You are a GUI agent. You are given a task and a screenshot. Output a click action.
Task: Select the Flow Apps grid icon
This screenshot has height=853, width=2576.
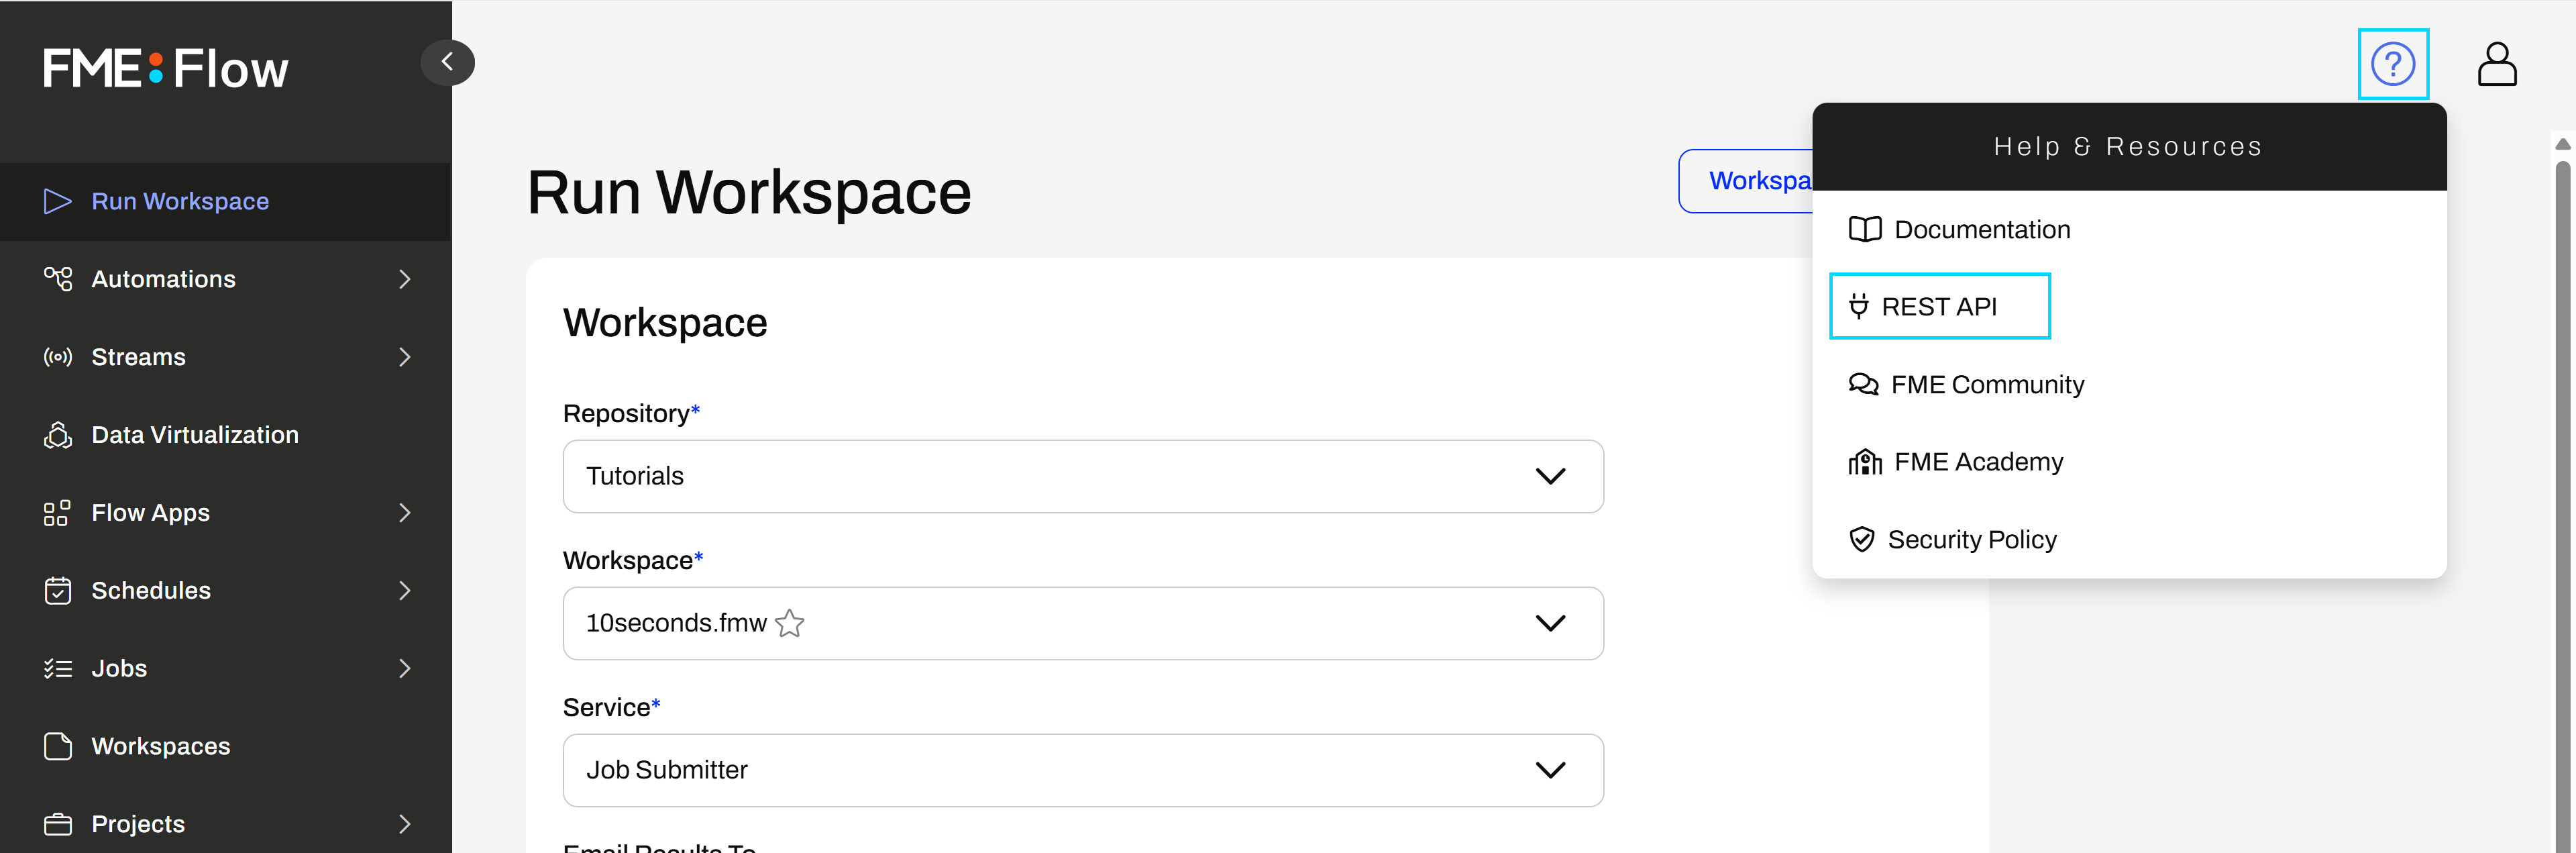click(58, 512)
